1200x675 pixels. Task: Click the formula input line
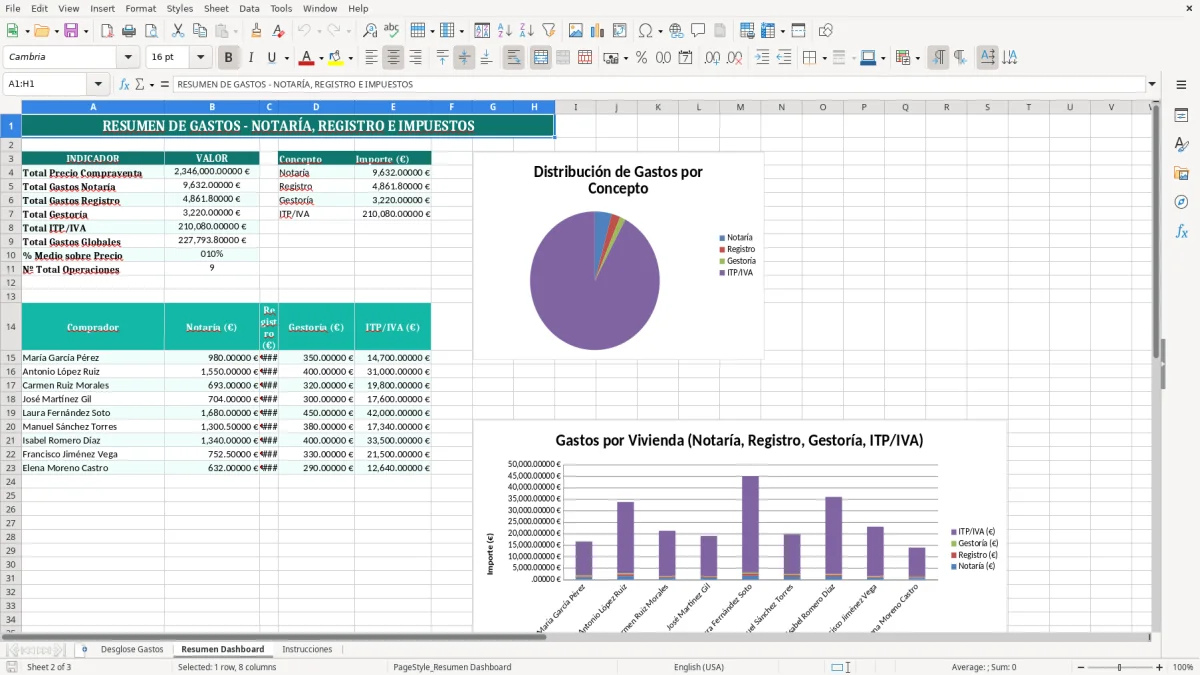658,84
